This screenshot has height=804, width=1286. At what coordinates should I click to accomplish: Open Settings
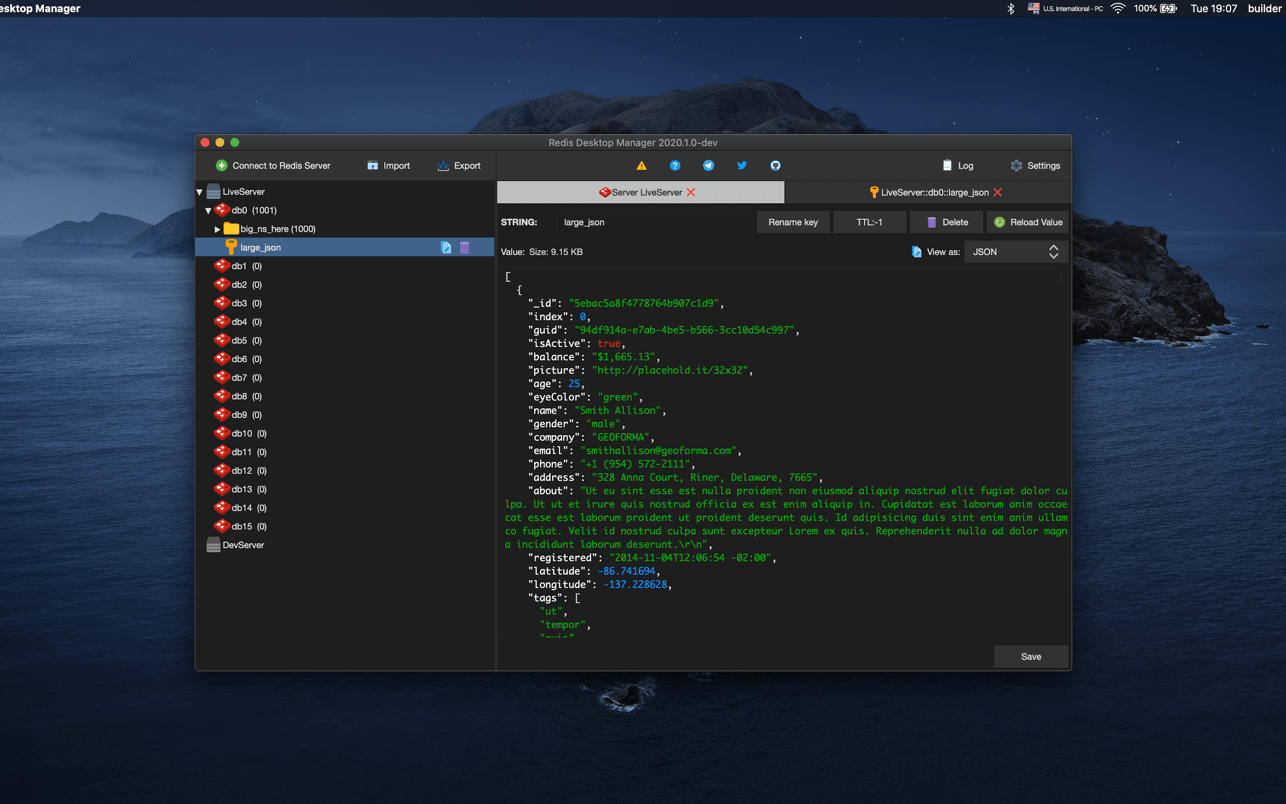1035,166
